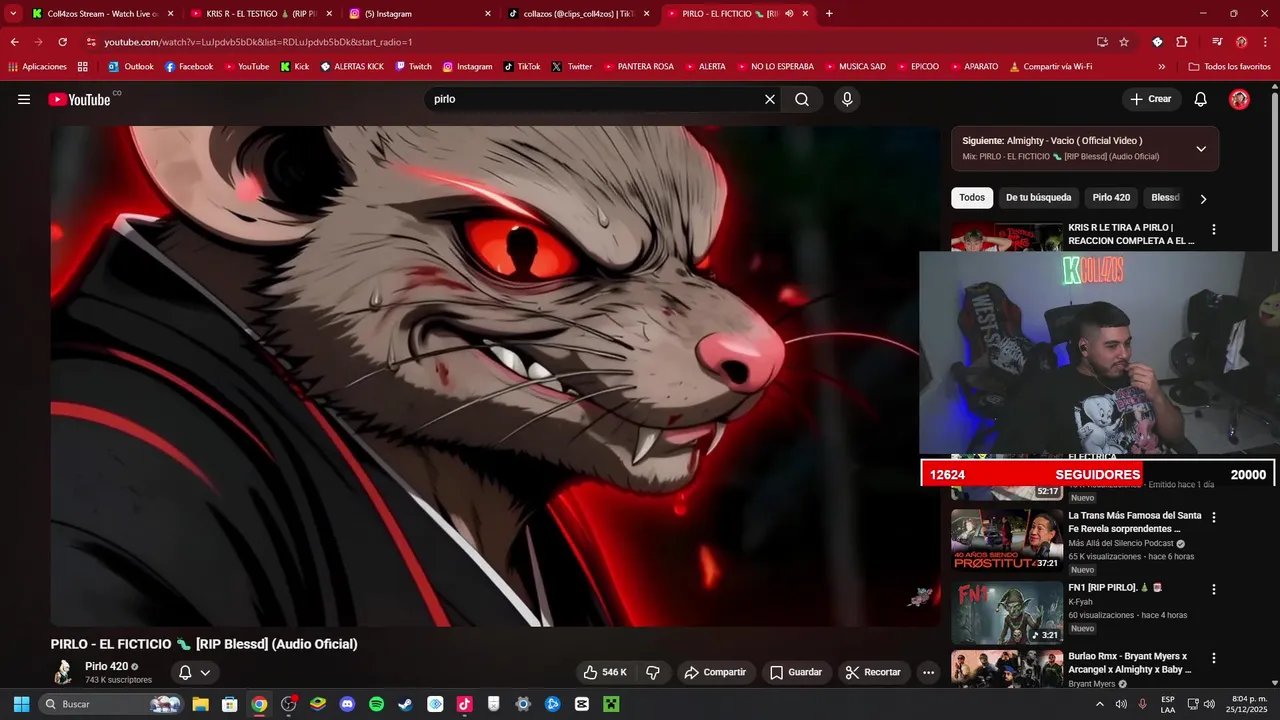This screenshot has height=720, width=1280.
Task: Show more filter chips with right arrow
Action: pos(1203,199)
